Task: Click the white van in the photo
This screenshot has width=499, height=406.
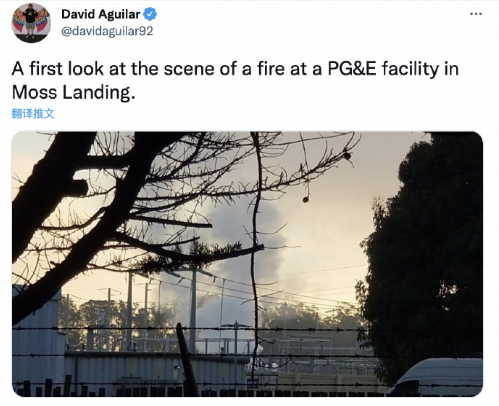Action: coord(437,377)
